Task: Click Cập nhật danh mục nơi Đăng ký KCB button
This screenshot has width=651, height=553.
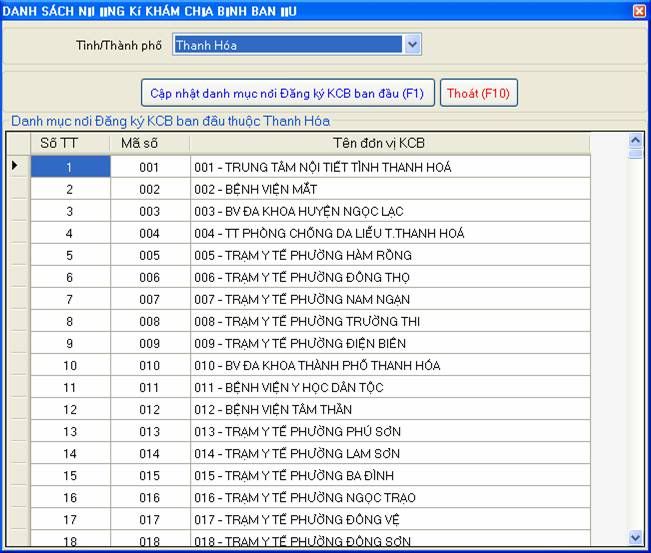Action: click(288, 93)
